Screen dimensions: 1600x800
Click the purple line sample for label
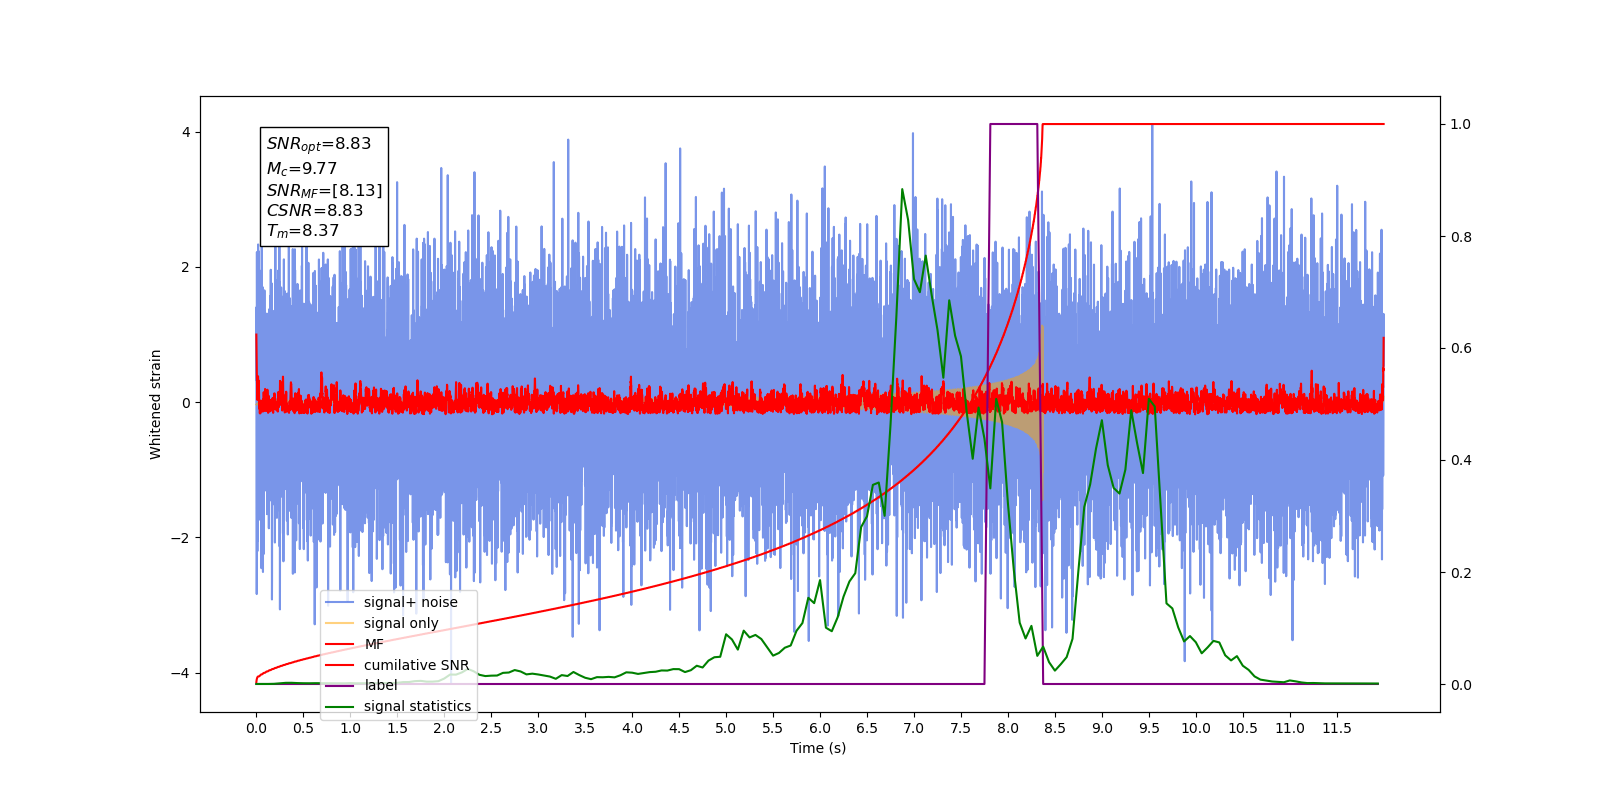click(340, 685)
